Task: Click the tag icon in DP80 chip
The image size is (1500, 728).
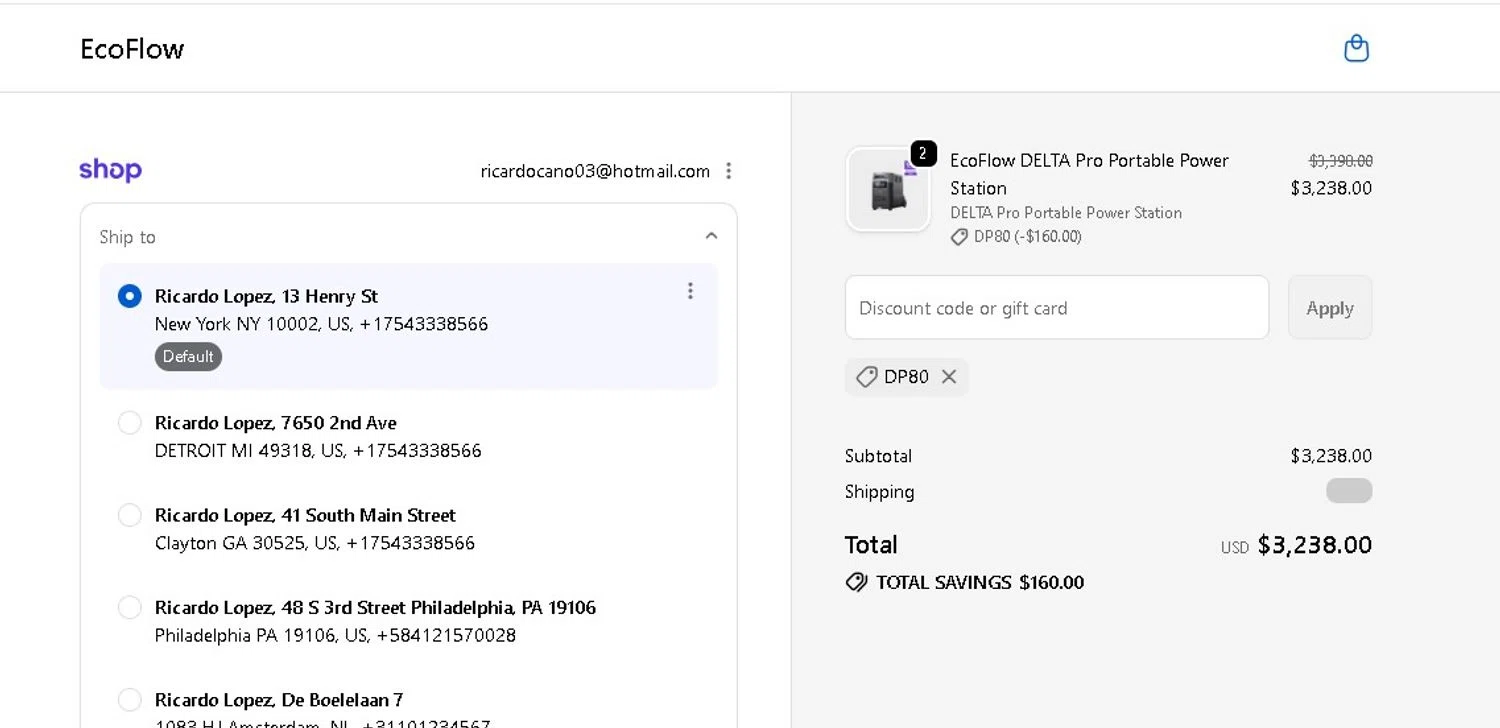Action: 867,377
